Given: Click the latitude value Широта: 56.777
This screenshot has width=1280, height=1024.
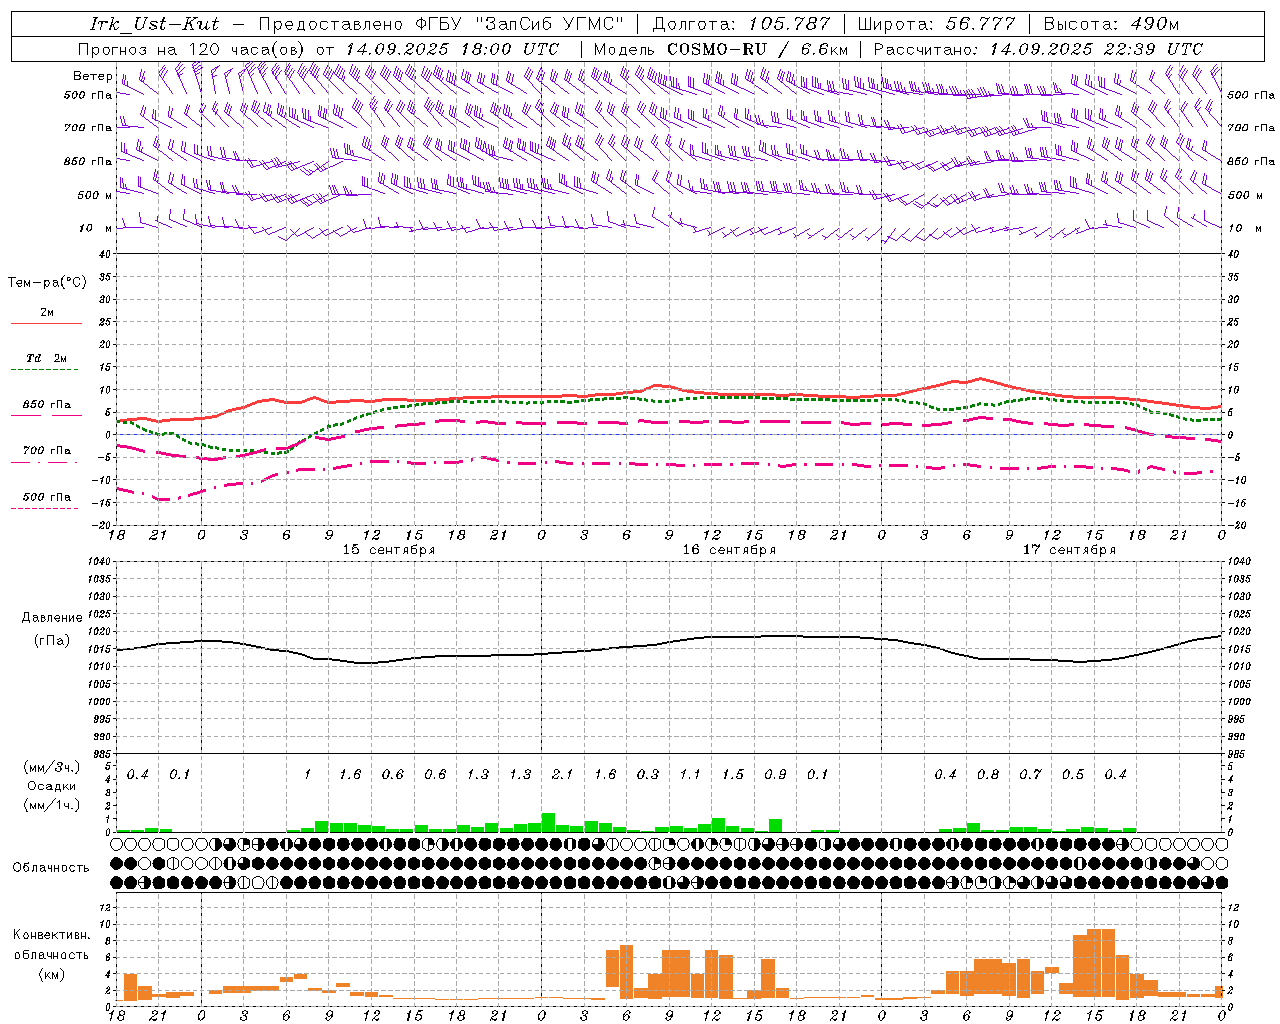Looking at the screenshot, I should [936, 24].
